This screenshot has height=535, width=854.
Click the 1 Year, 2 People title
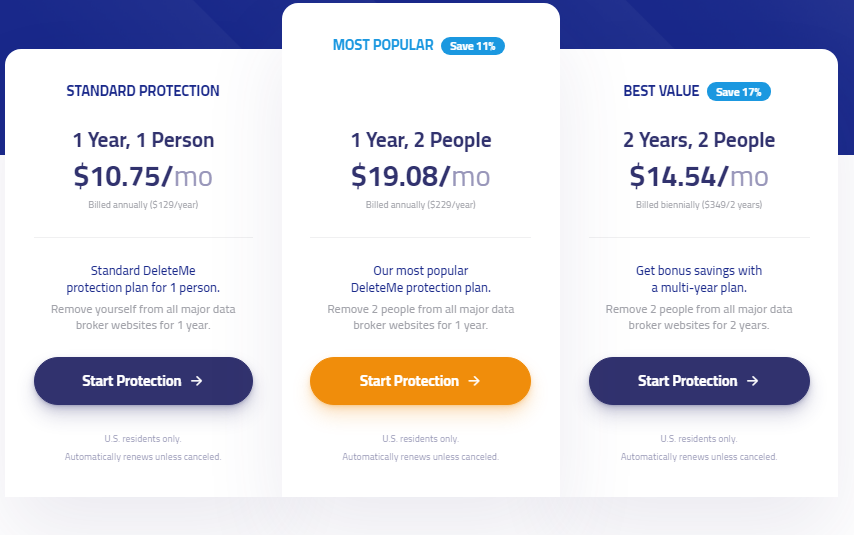pos(421,140)
